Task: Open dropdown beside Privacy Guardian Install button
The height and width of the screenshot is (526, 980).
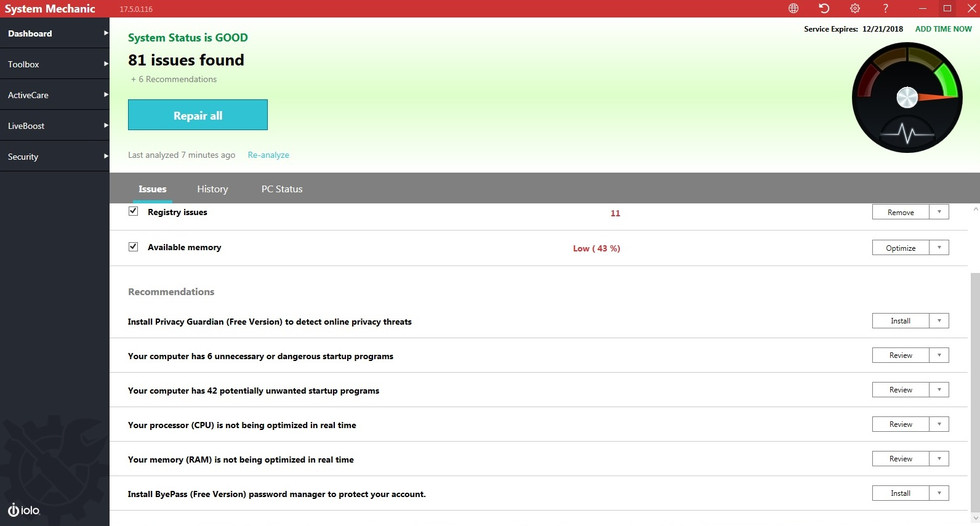Action: [x=939, y=321]
